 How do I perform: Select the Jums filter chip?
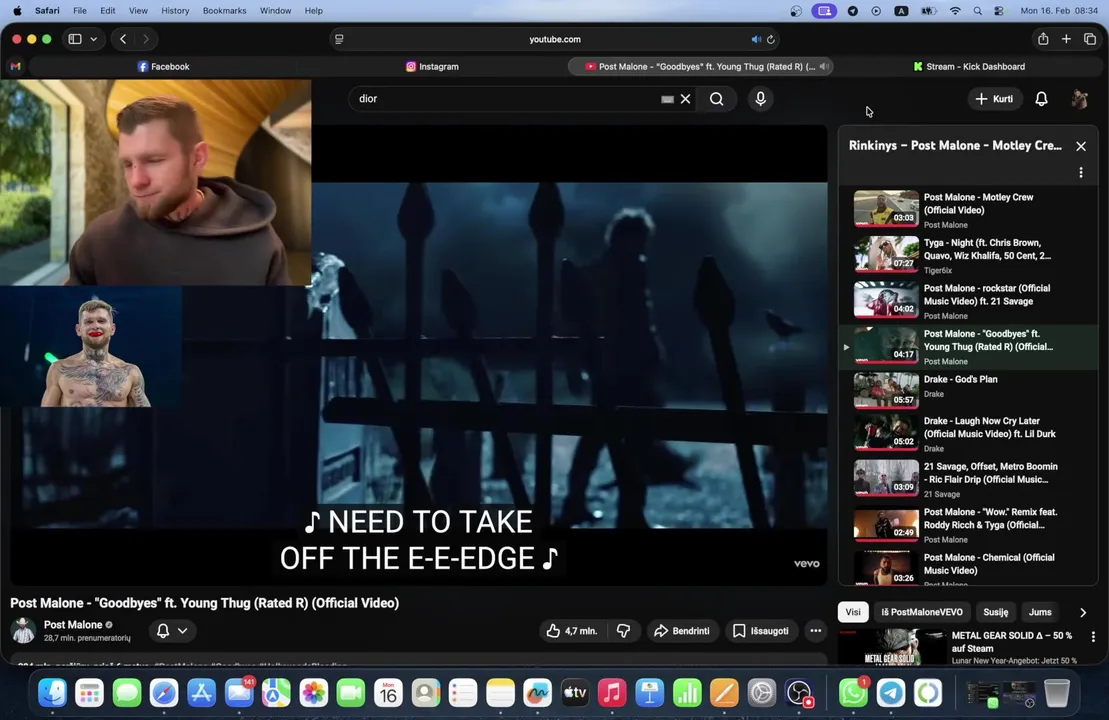[x=1040, y=612]
